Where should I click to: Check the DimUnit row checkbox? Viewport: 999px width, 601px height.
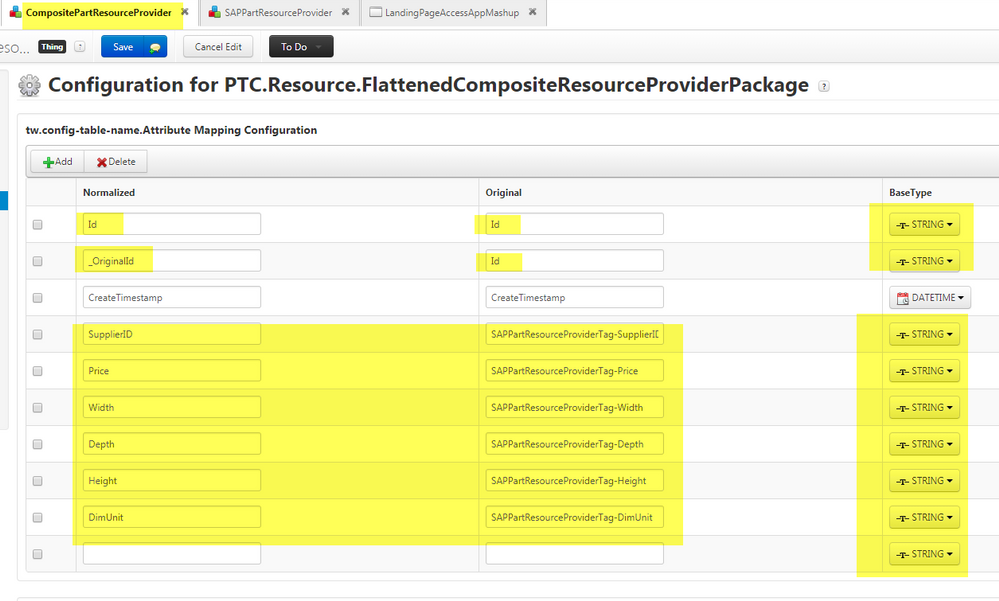38,518
